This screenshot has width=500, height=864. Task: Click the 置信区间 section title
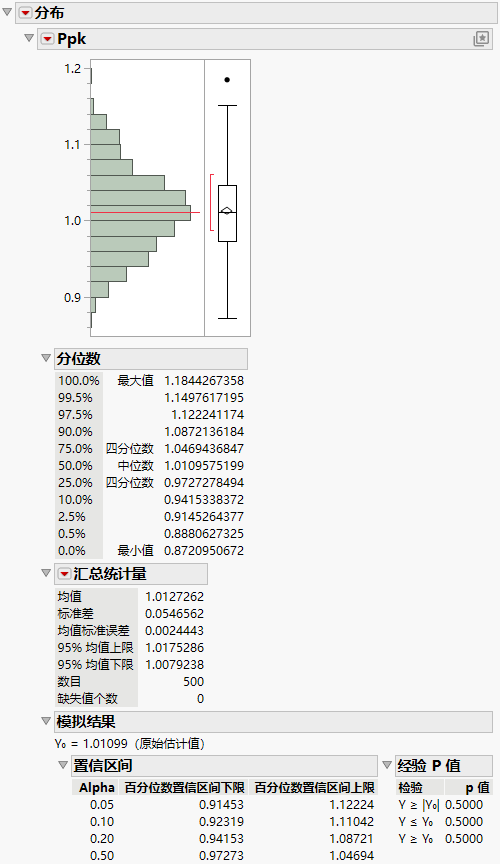[x=103, y=765]
